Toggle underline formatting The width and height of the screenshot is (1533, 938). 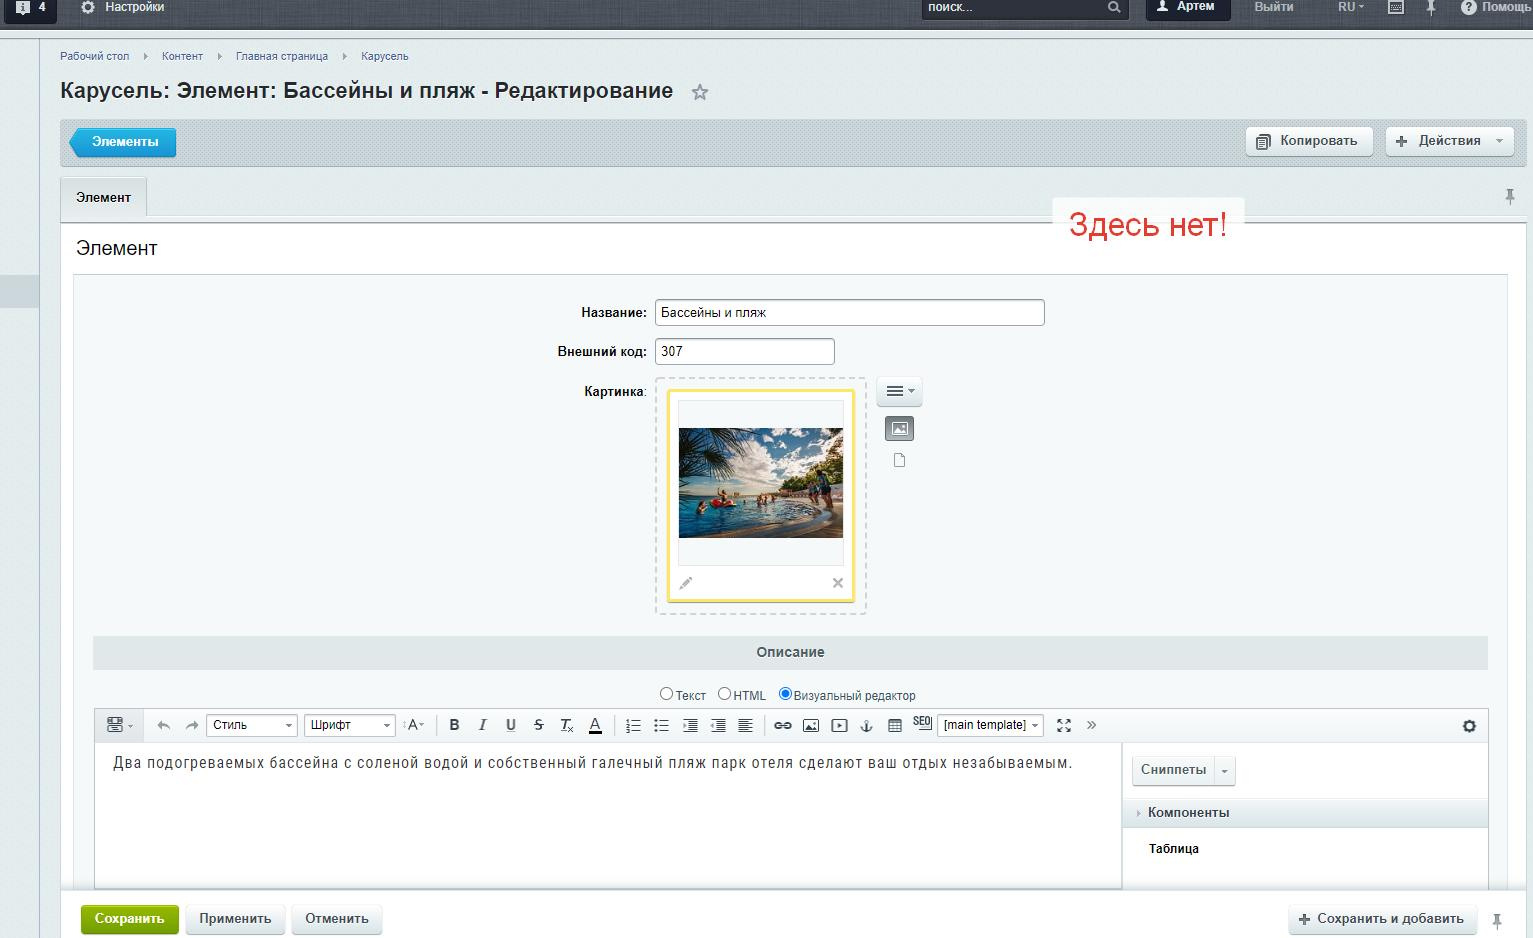tap(510, 725)
